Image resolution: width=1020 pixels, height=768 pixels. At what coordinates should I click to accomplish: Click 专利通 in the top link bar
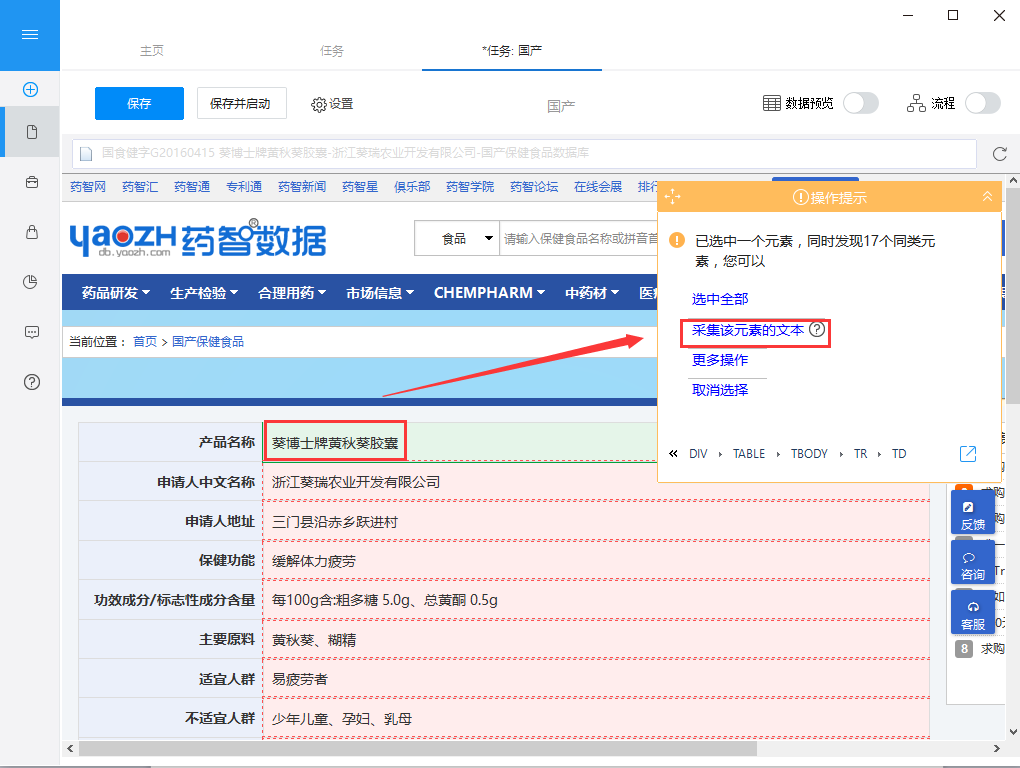(x=244, y=187)
